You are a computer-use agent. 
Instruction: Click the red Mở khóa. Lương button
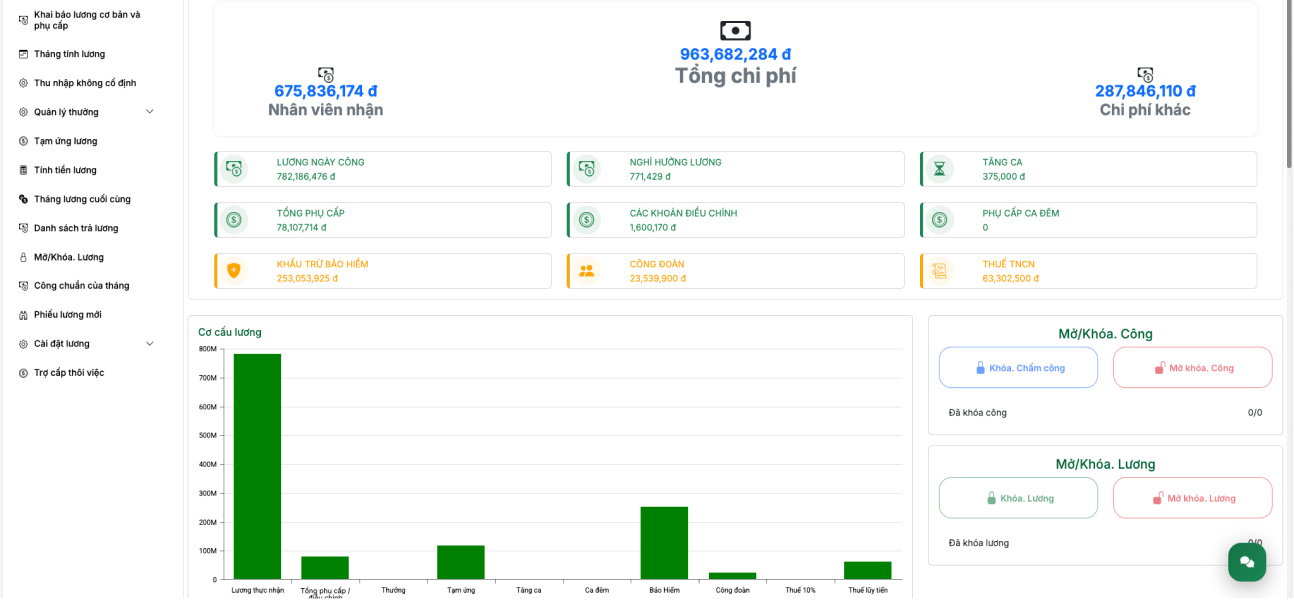[x=1192, y=498]
